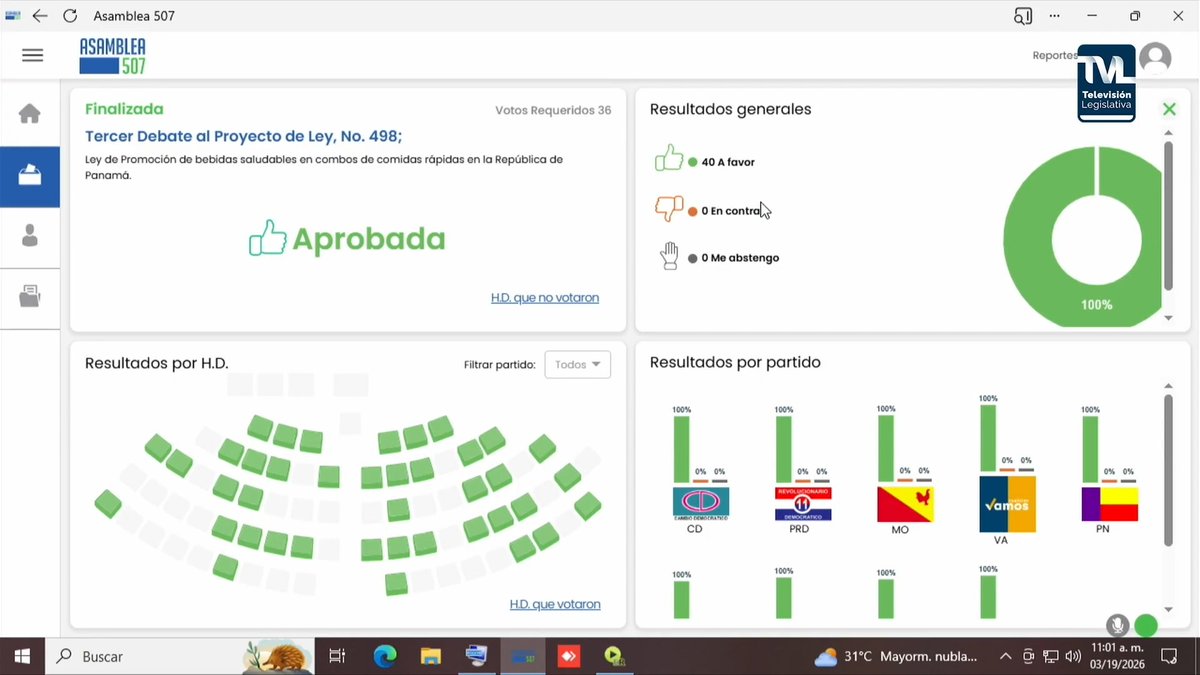Click the Windows search box Buscar
The height and width of the screenshot is (675, 1200).
tap(180, 656)
